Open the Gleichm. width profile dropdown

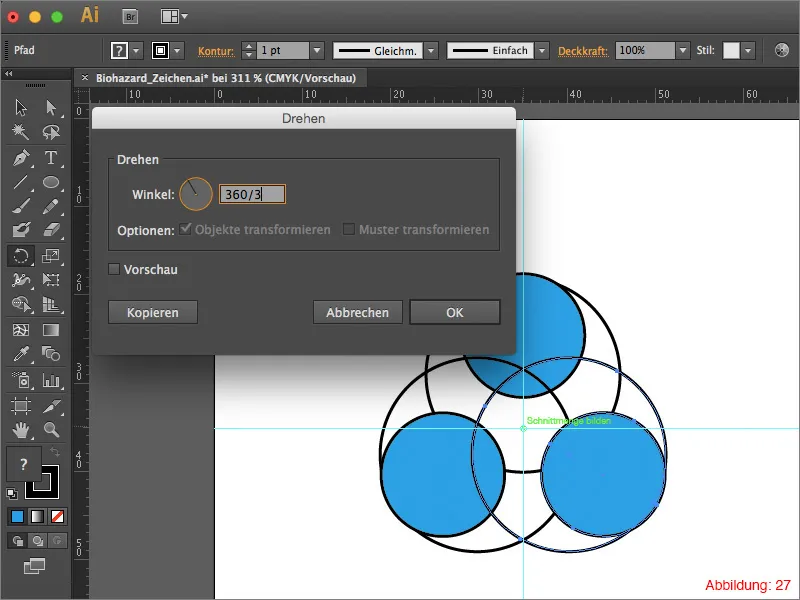click(x=431, y=51)
